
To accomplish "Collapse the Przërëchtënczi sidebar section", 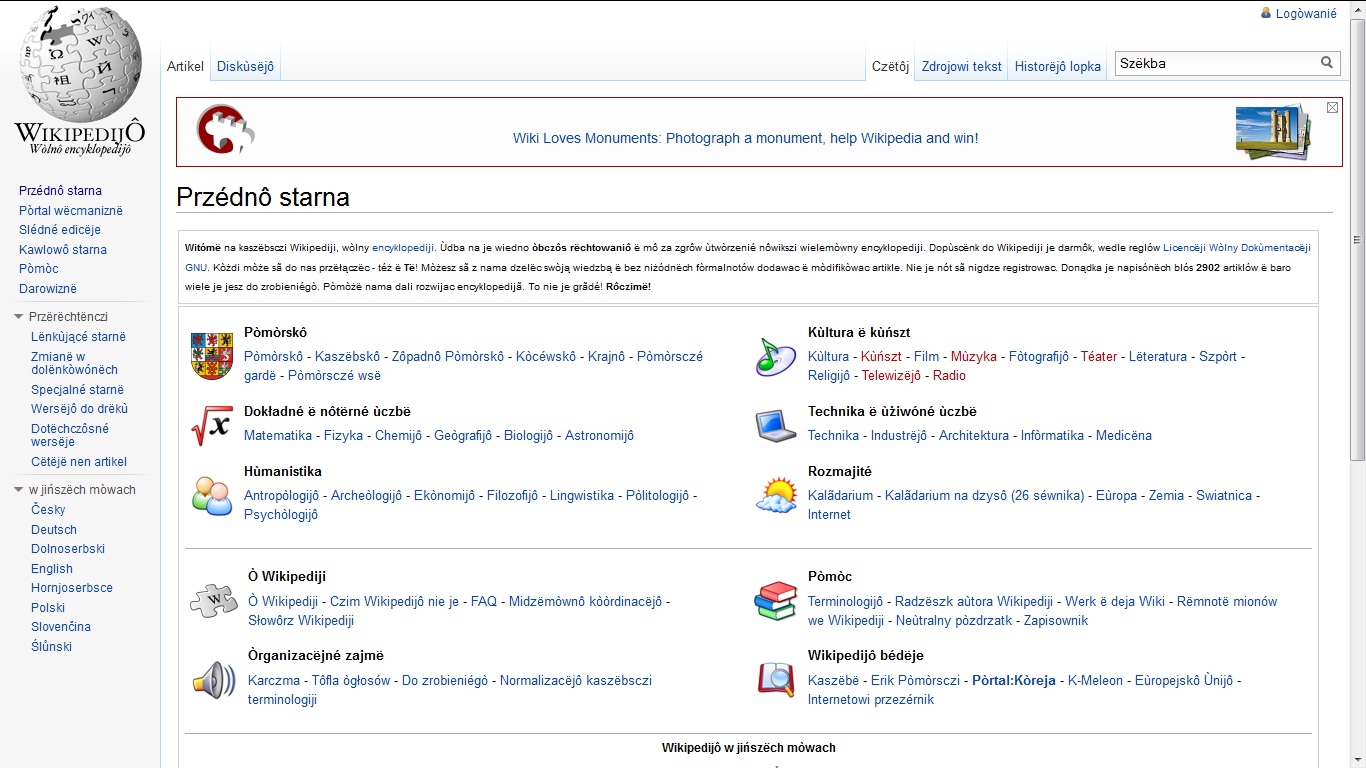I will (18, 317).
